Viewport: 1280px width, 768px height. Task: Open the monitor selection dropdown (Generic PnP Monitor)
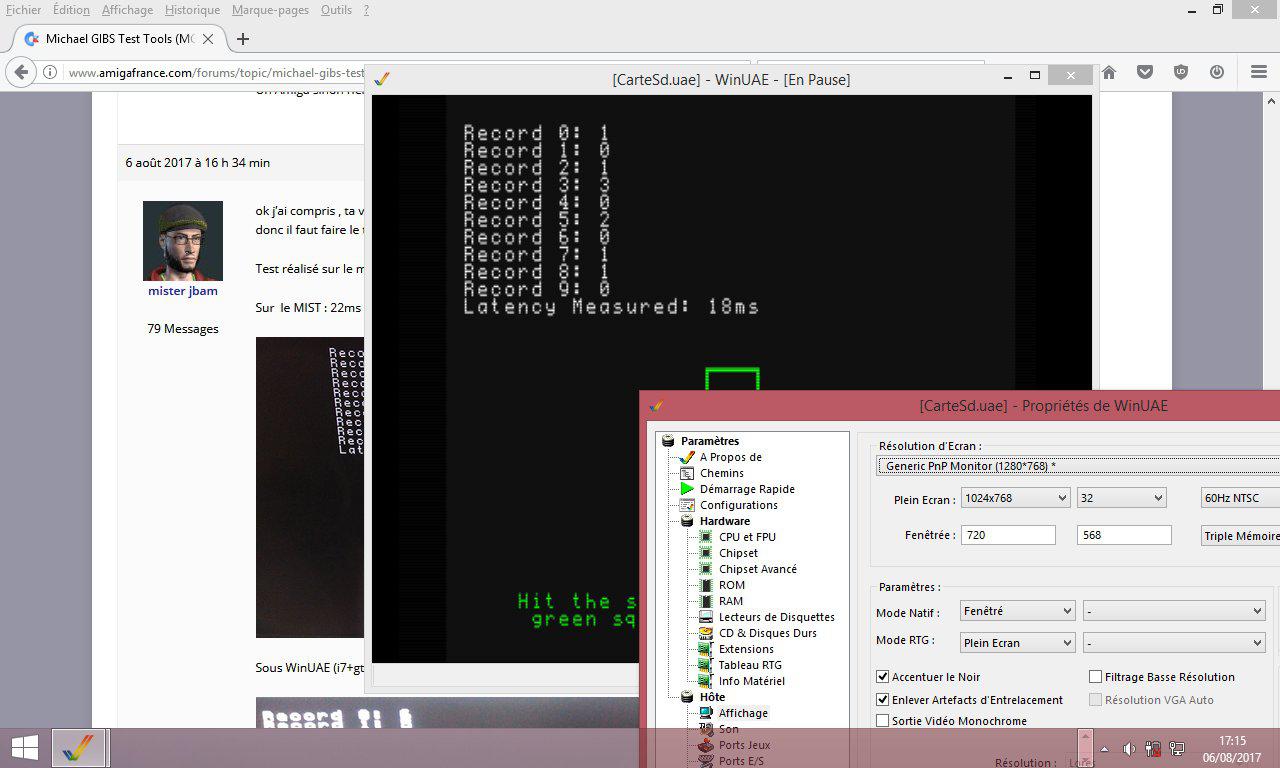(x=1078, y=466)
